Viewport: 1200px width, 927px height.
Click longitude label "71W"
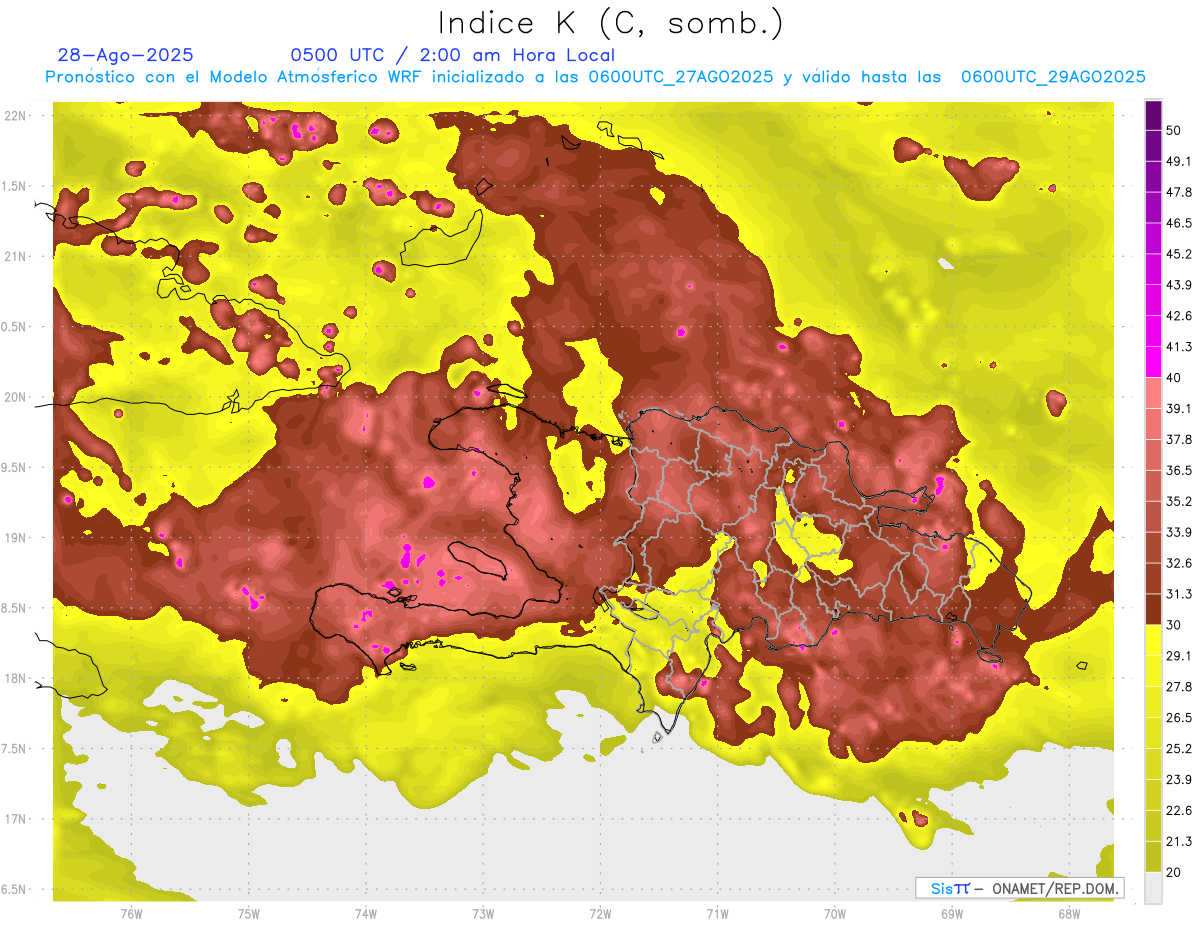click(x=717, y=913)
